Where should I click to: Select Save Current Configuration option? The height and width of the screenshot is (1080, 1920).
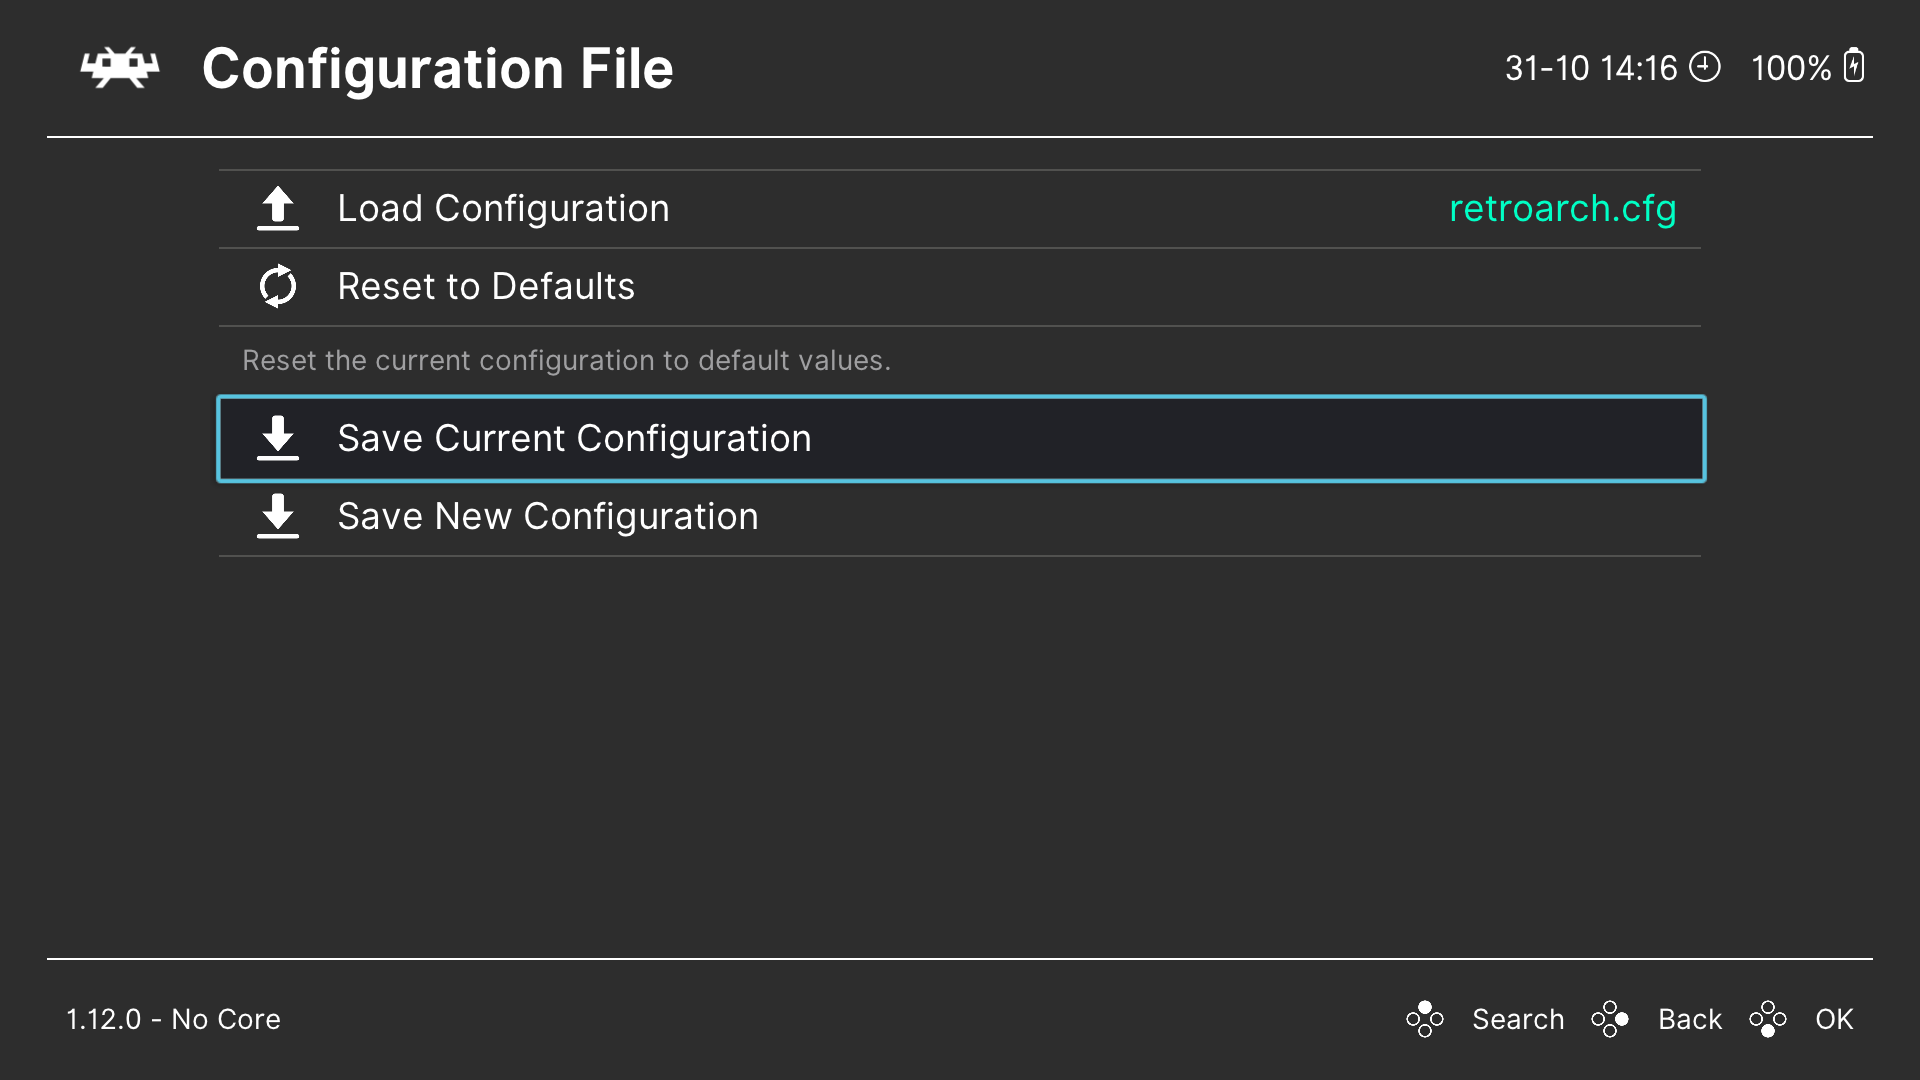[960, 436]
